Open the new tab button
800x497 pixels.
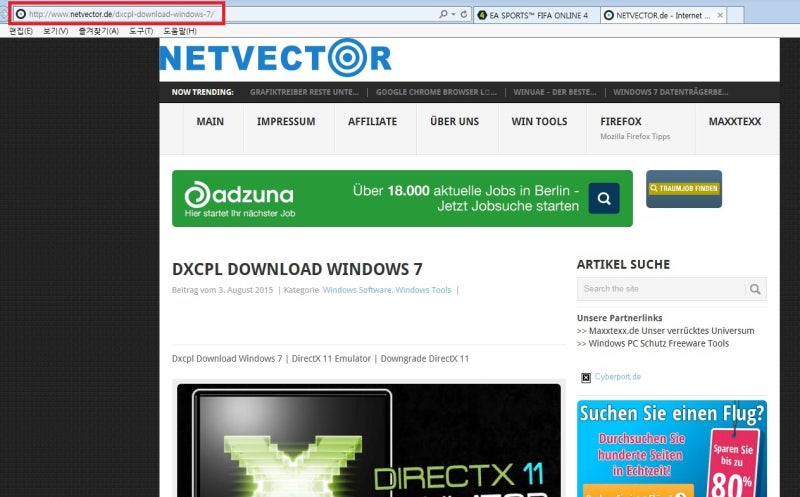(735, 15)
